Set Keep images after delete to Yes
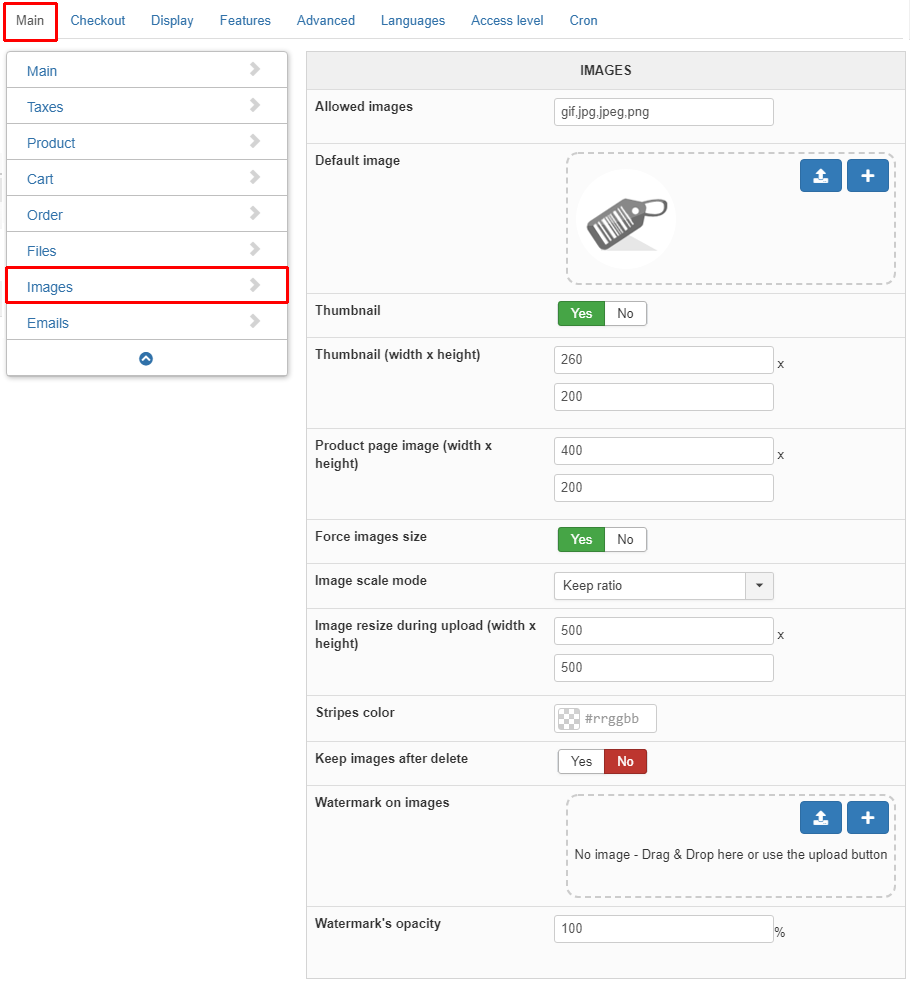 pos(581,762)
